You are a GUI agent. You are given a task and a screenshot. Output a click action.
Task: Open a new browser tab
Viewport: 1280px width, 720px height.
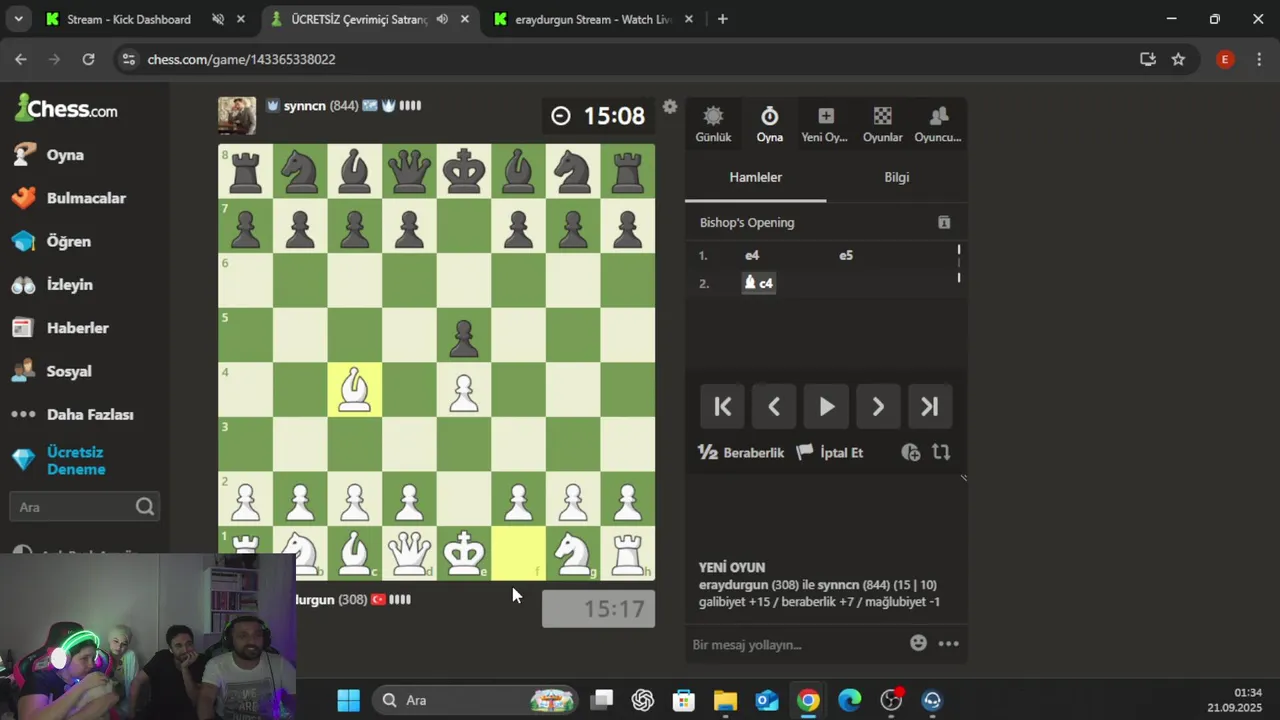[722, 19]
